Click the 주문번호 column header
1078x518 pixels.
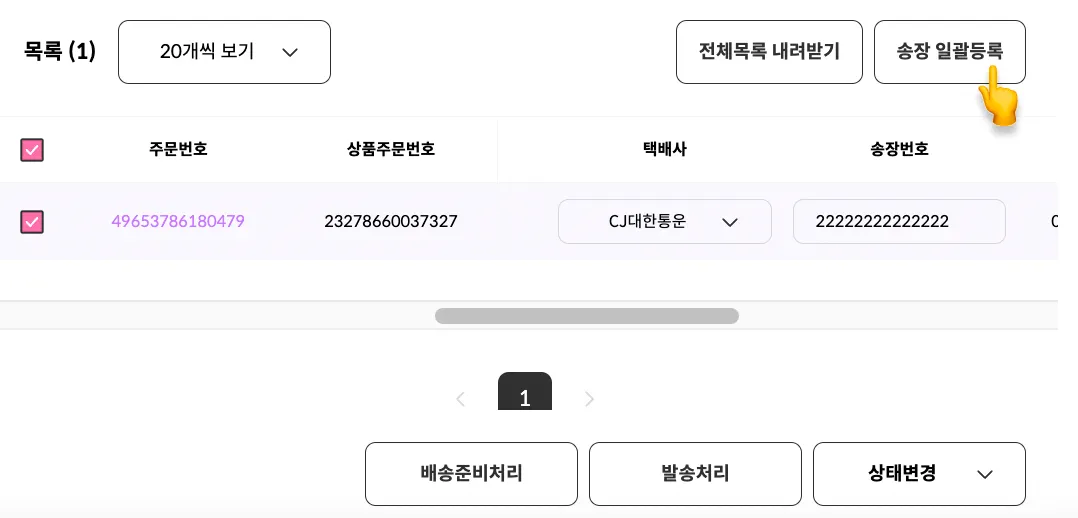[178, 149]
